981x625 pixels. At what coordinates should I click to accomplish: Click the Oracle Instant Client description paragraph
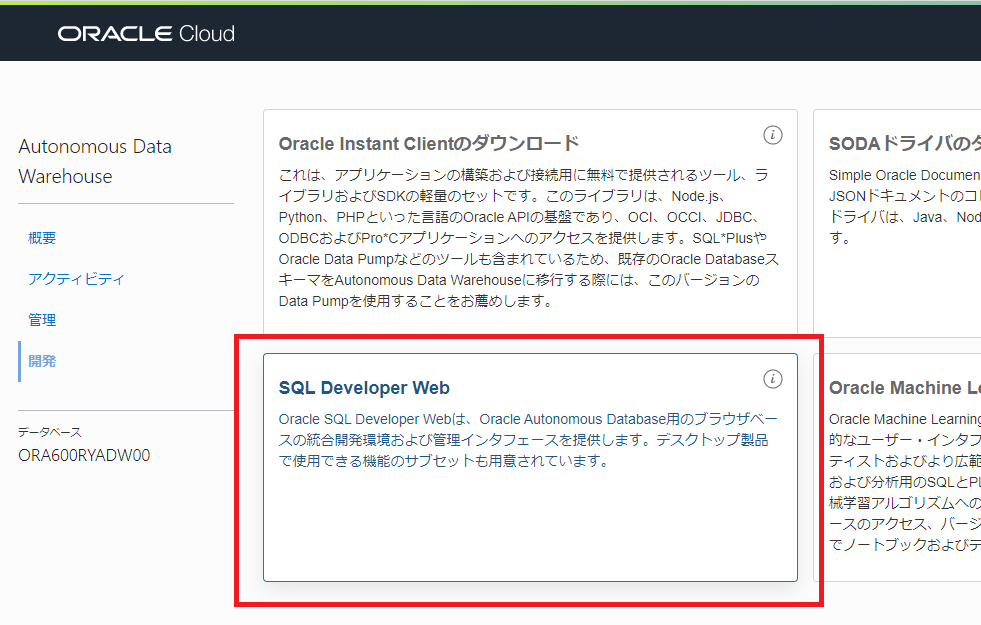click(x=529, y=238)
